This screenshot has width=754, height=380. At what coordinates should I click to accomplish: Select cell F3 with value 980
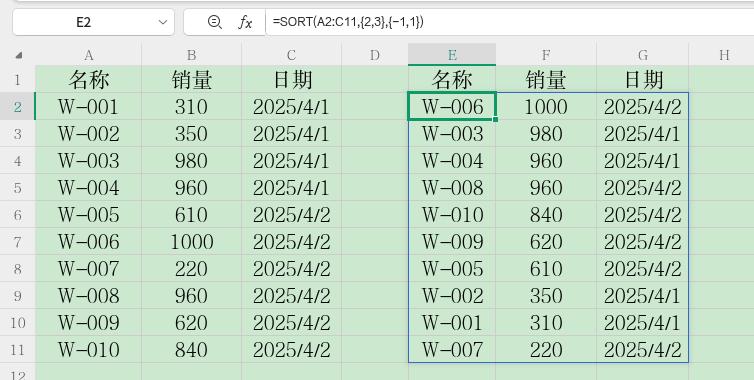point(546,133)
